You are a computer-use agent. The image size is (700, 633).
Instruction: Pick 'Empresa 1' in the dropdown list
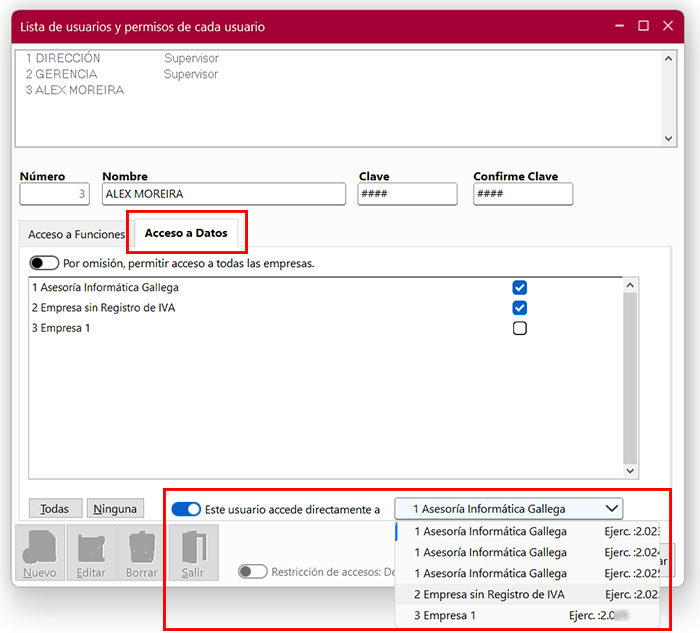tap(445, 616)
